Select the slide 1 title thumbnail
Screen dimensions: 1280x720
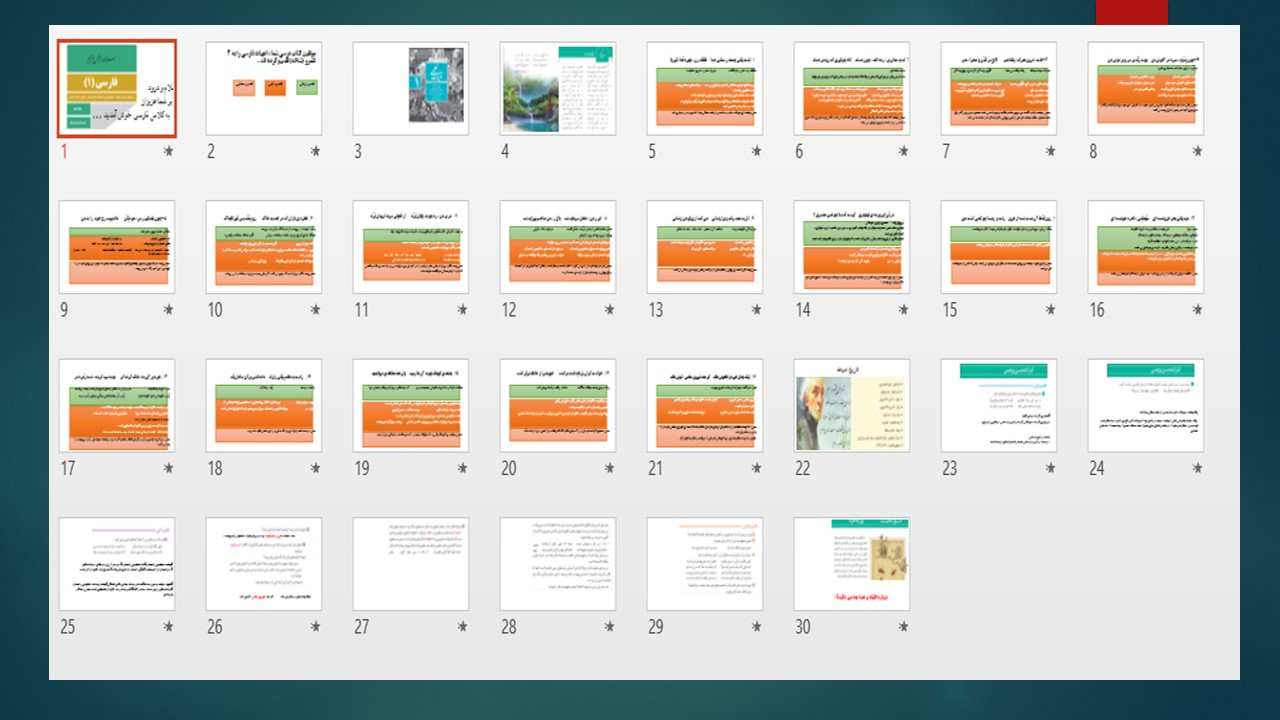point(117,88)
